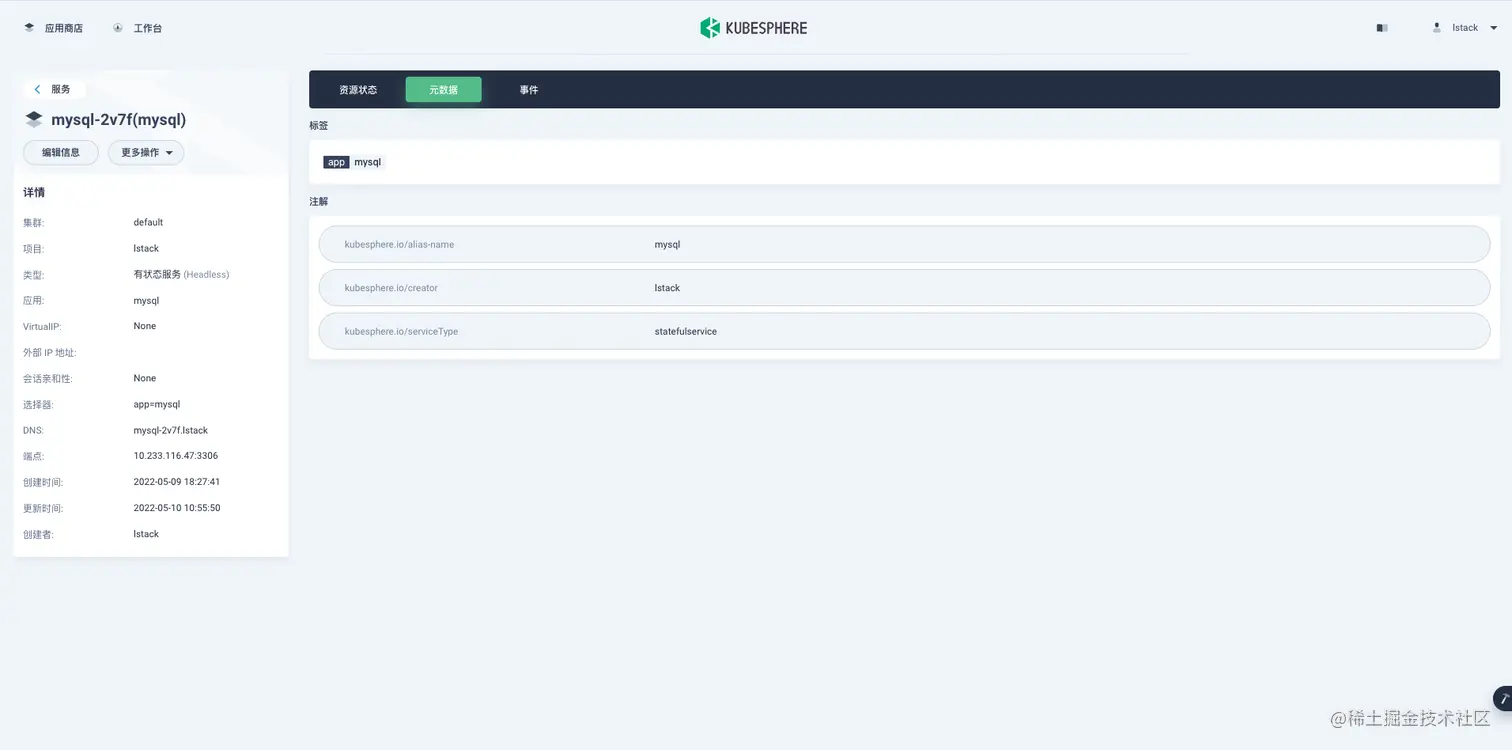Click the theme switch icon near lstack

pyautogui.click(x=1382, y=28)
